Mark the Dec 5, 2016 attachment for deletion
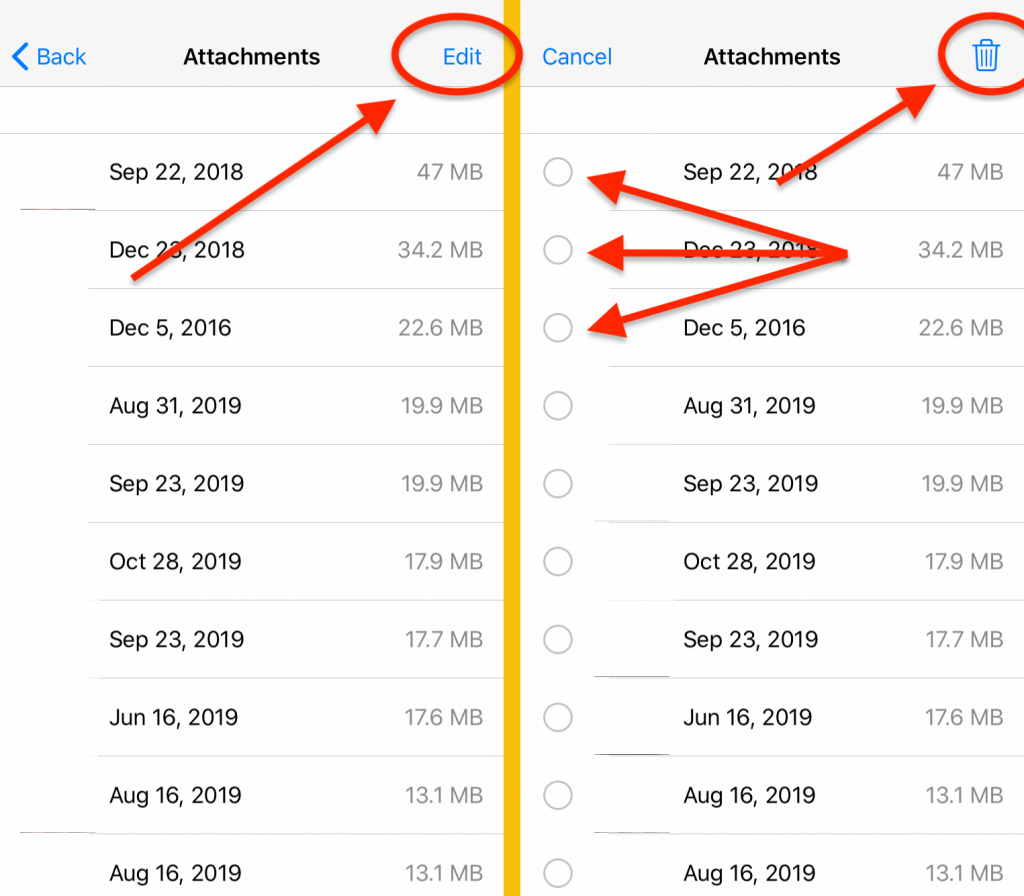The height and width of the screenshot is (896, 1024). pyautogui.click(x=558, y=328)
